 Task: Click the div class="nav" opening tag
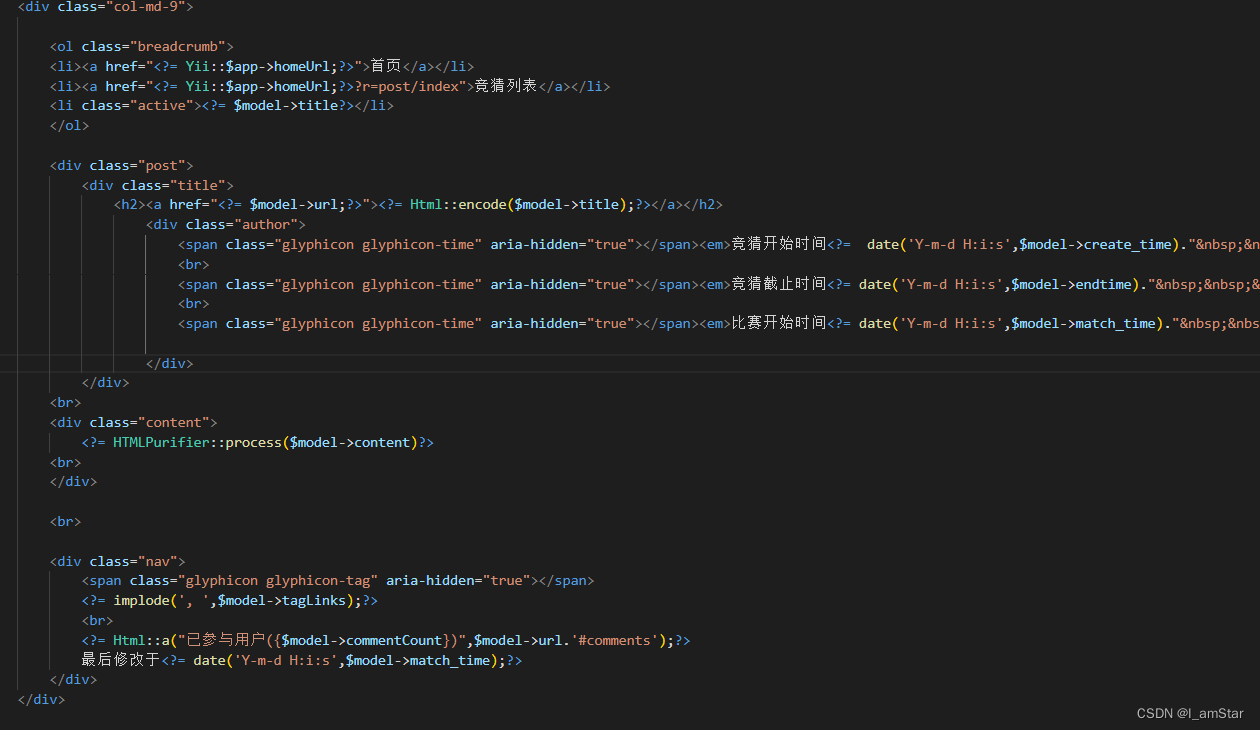click(118, 561)
